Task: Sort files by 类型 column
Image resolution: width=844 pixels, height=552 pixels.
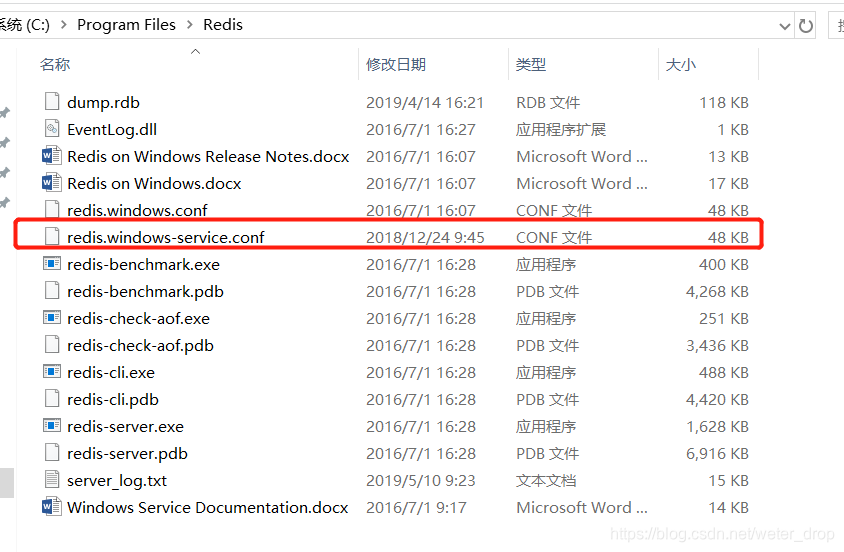Action: click(531, 65)
